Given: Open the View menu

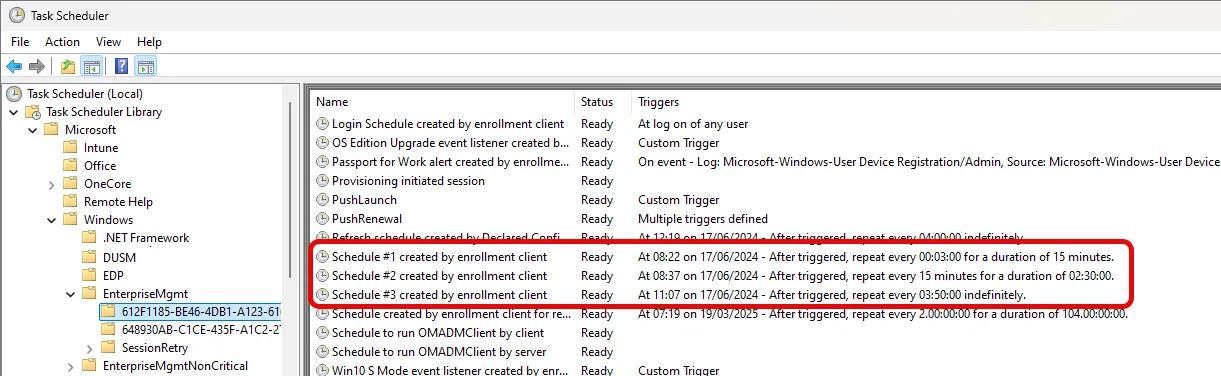Looking at the screenshot, I should pos(108,42).
